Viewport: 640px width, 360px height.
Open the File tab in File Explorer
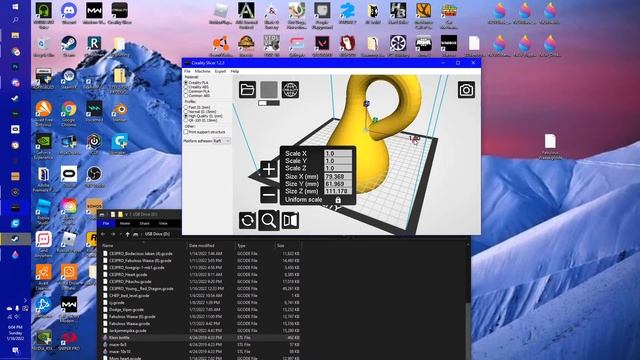pyautogui.click(x=106, y=224)
